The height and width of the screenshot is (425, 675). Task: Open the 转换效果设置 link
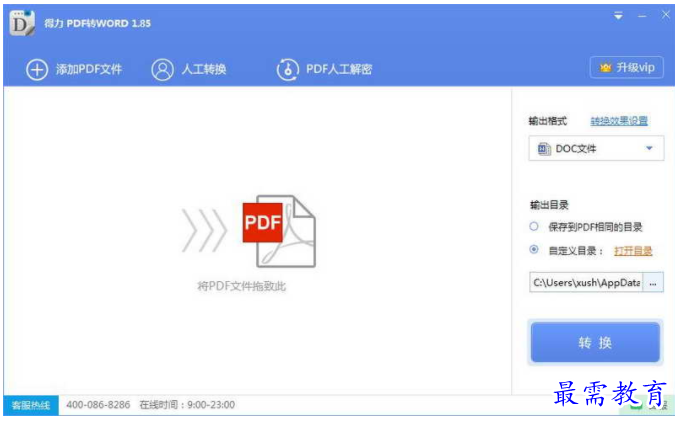[619, 121]
